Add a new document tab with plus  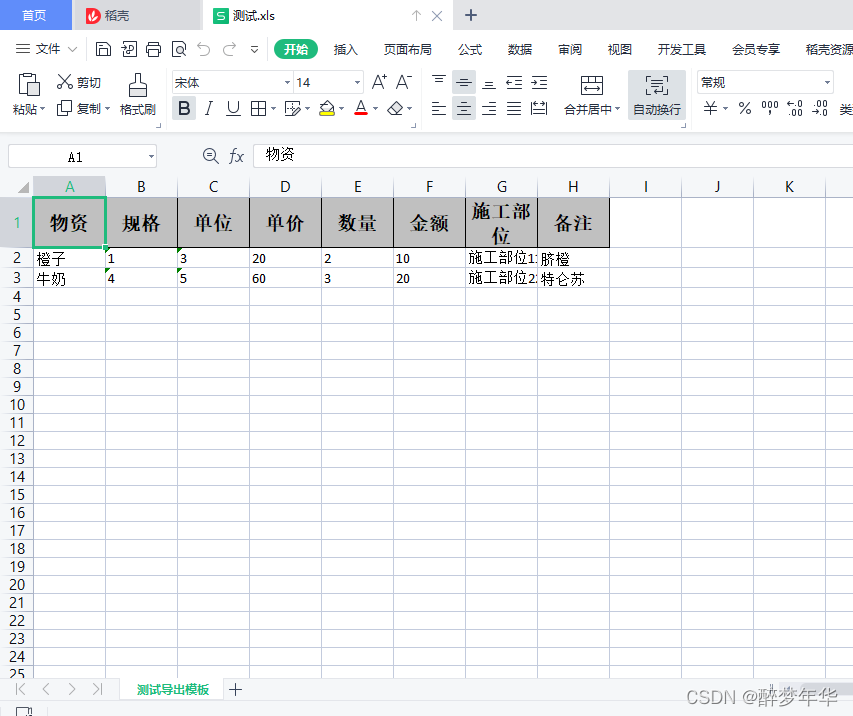(x=471, y=15)
